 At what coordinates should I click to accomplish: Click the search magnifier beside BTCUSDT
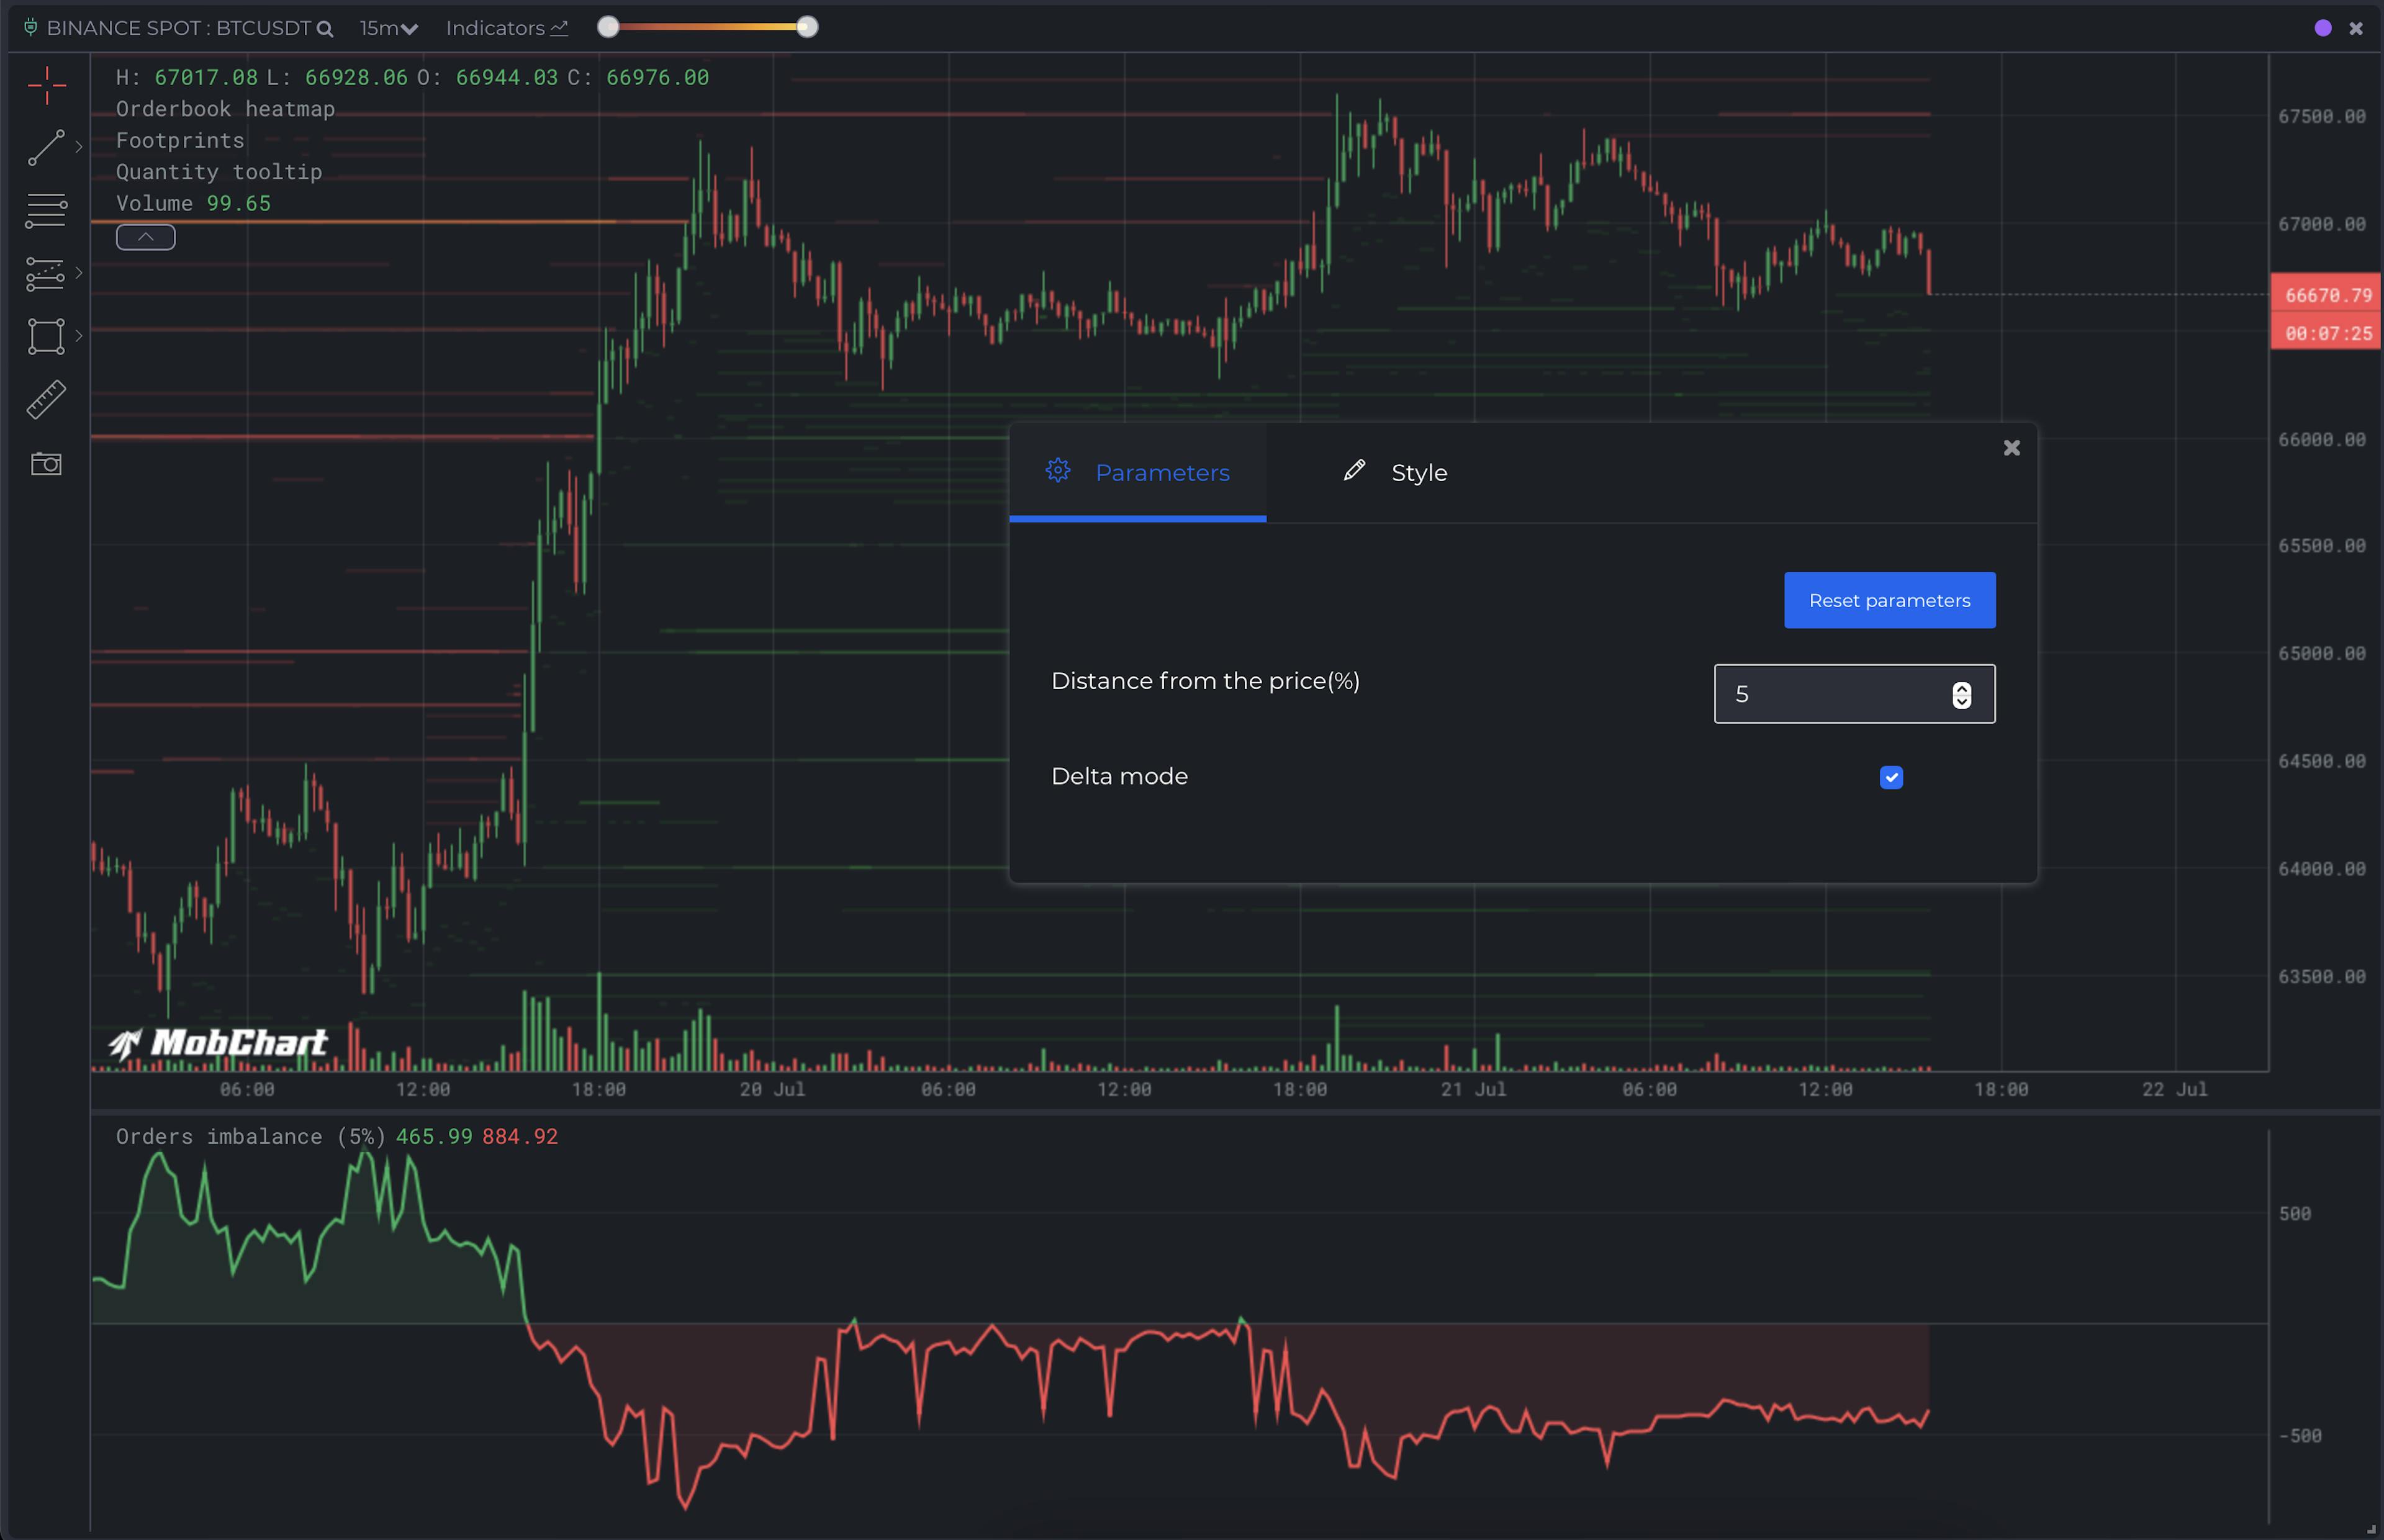(325, 29)
